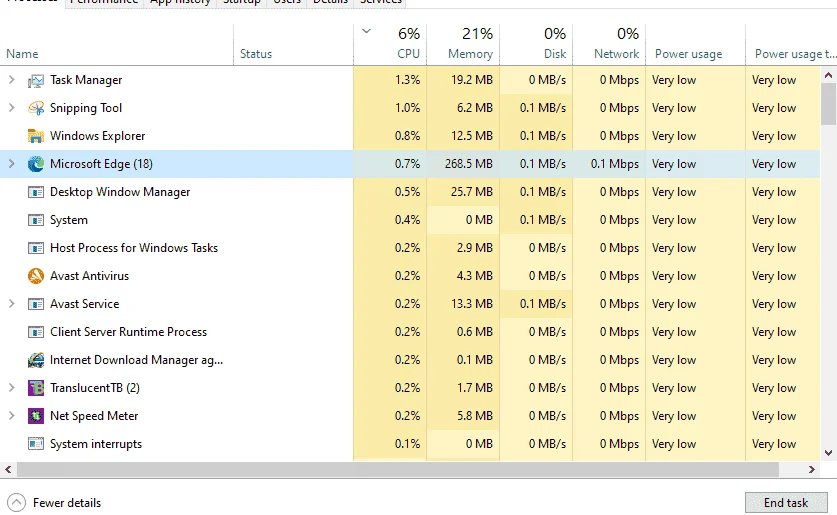Click the 1.0% CPU value for Snipping Tool
This screenshot has width=837, height=515.
pos(408,108)
